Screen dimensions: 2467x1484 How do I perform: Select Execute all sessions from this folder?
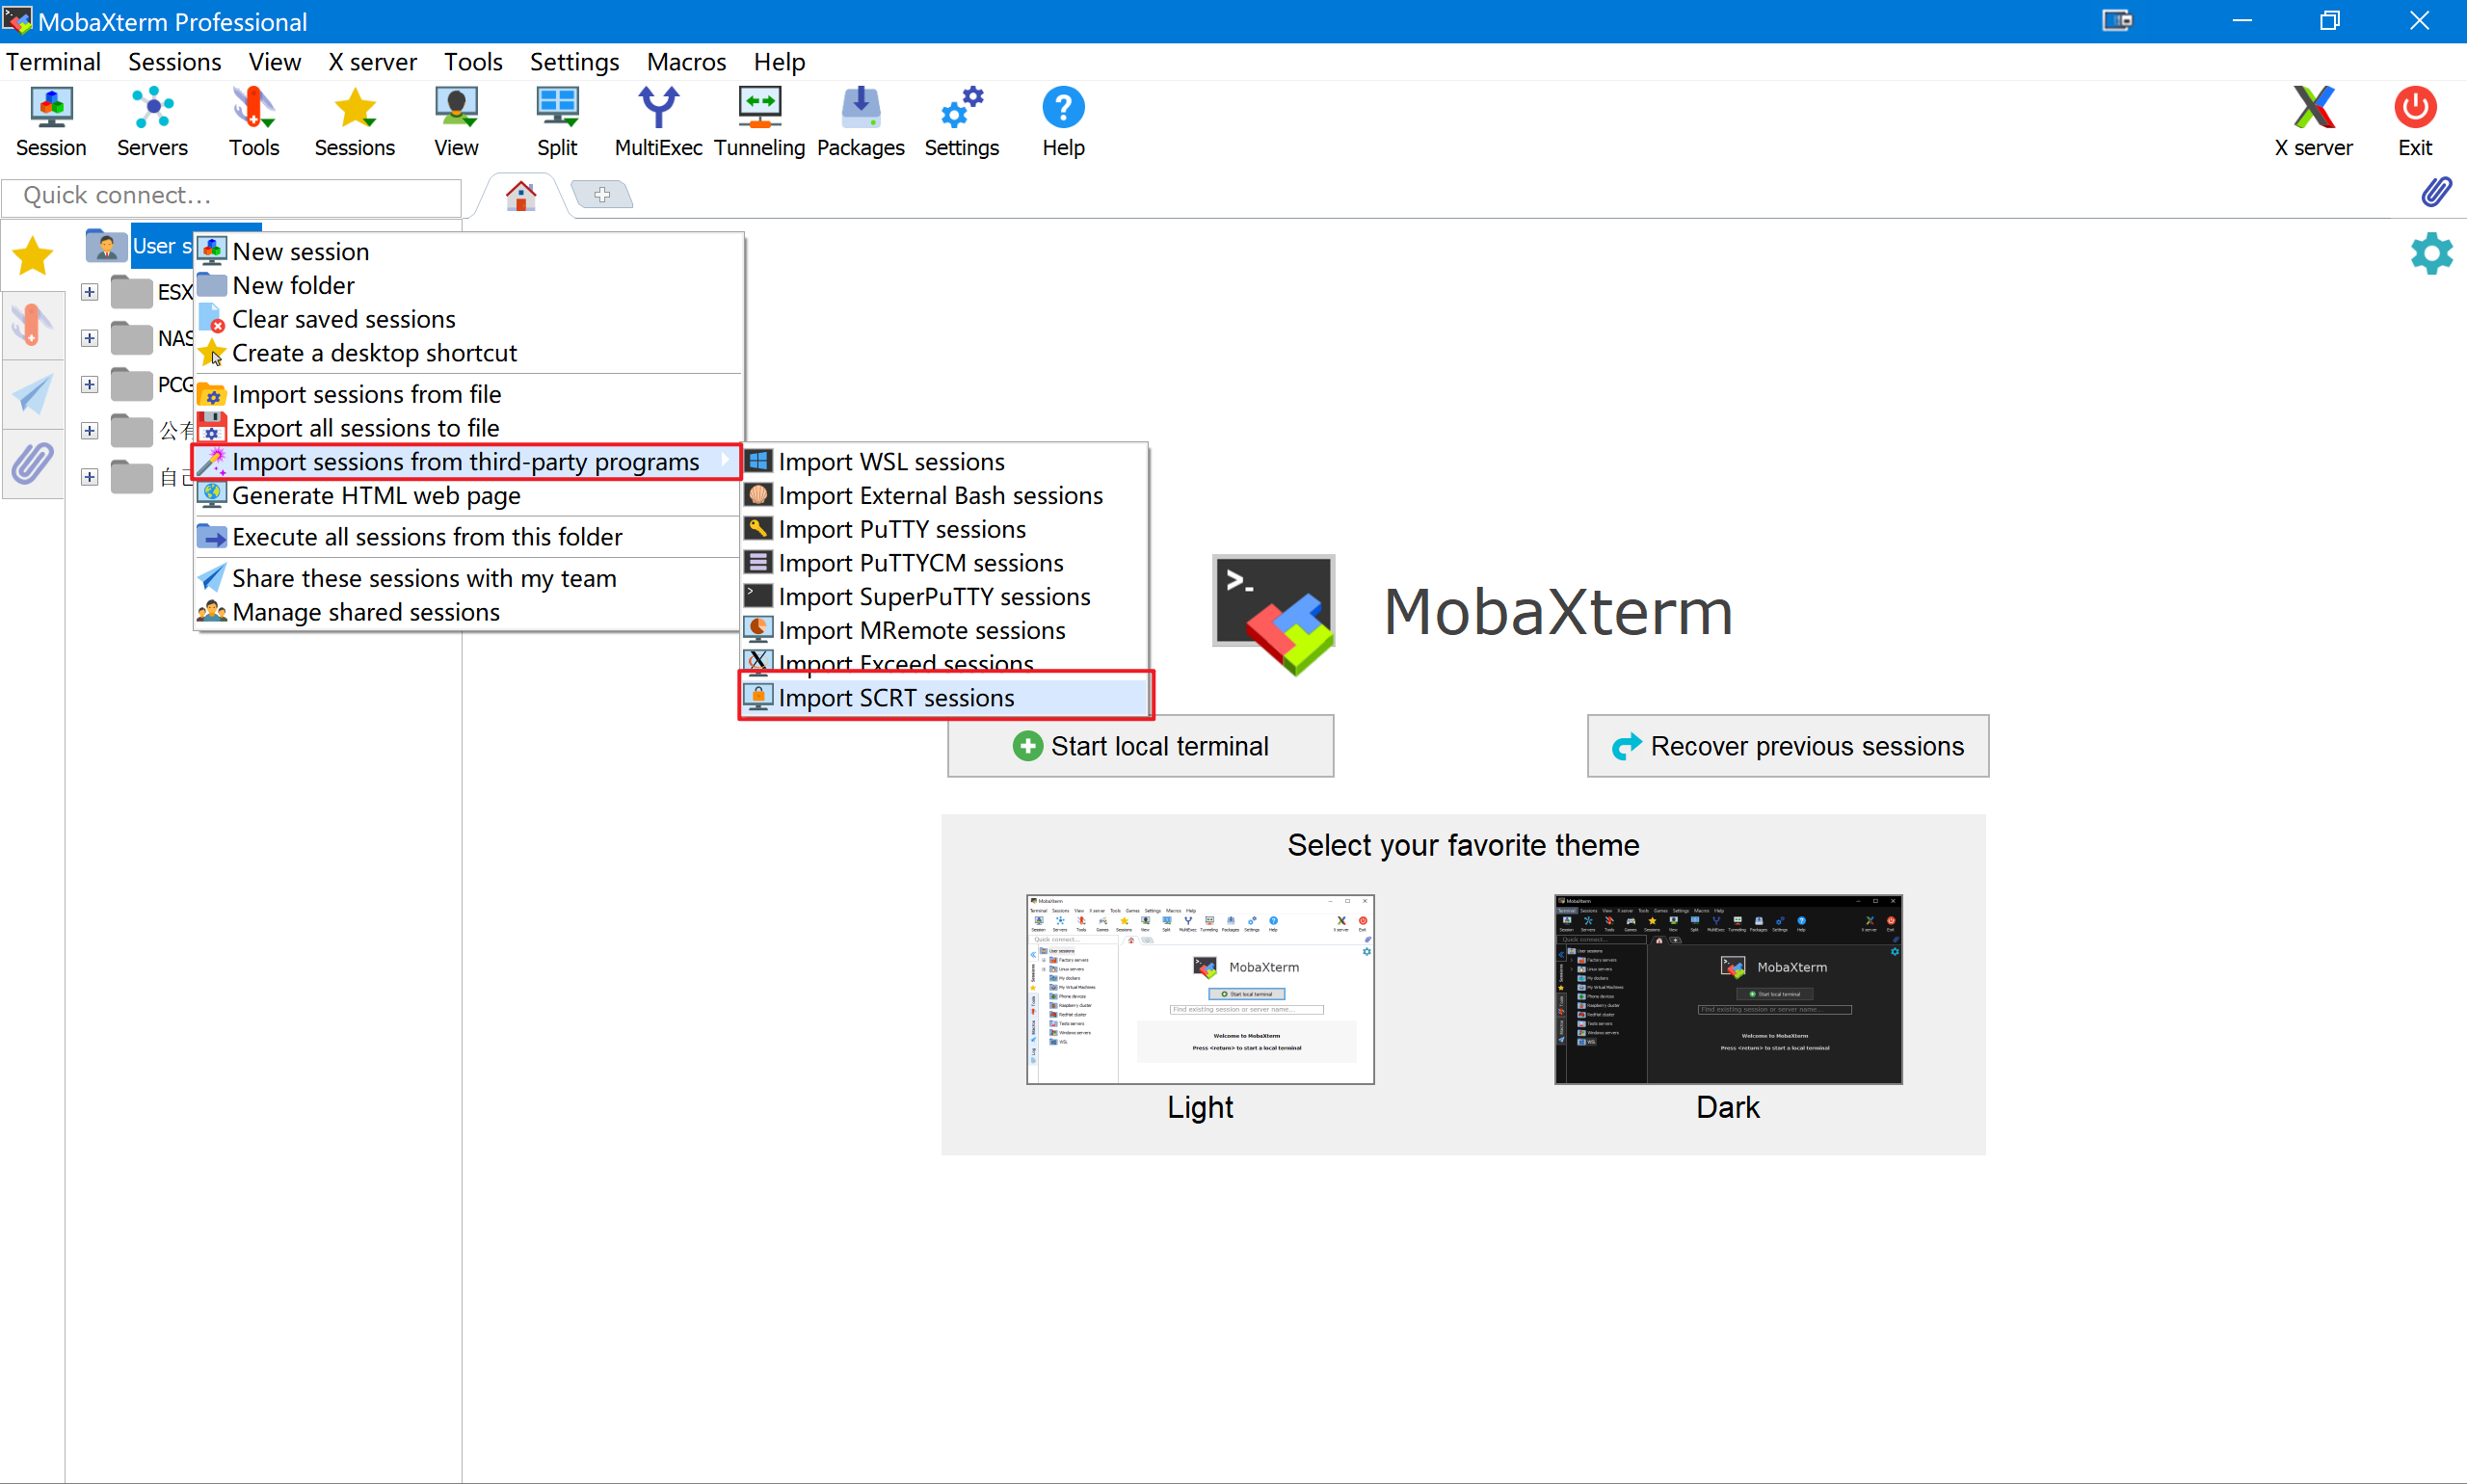point(468,537)
